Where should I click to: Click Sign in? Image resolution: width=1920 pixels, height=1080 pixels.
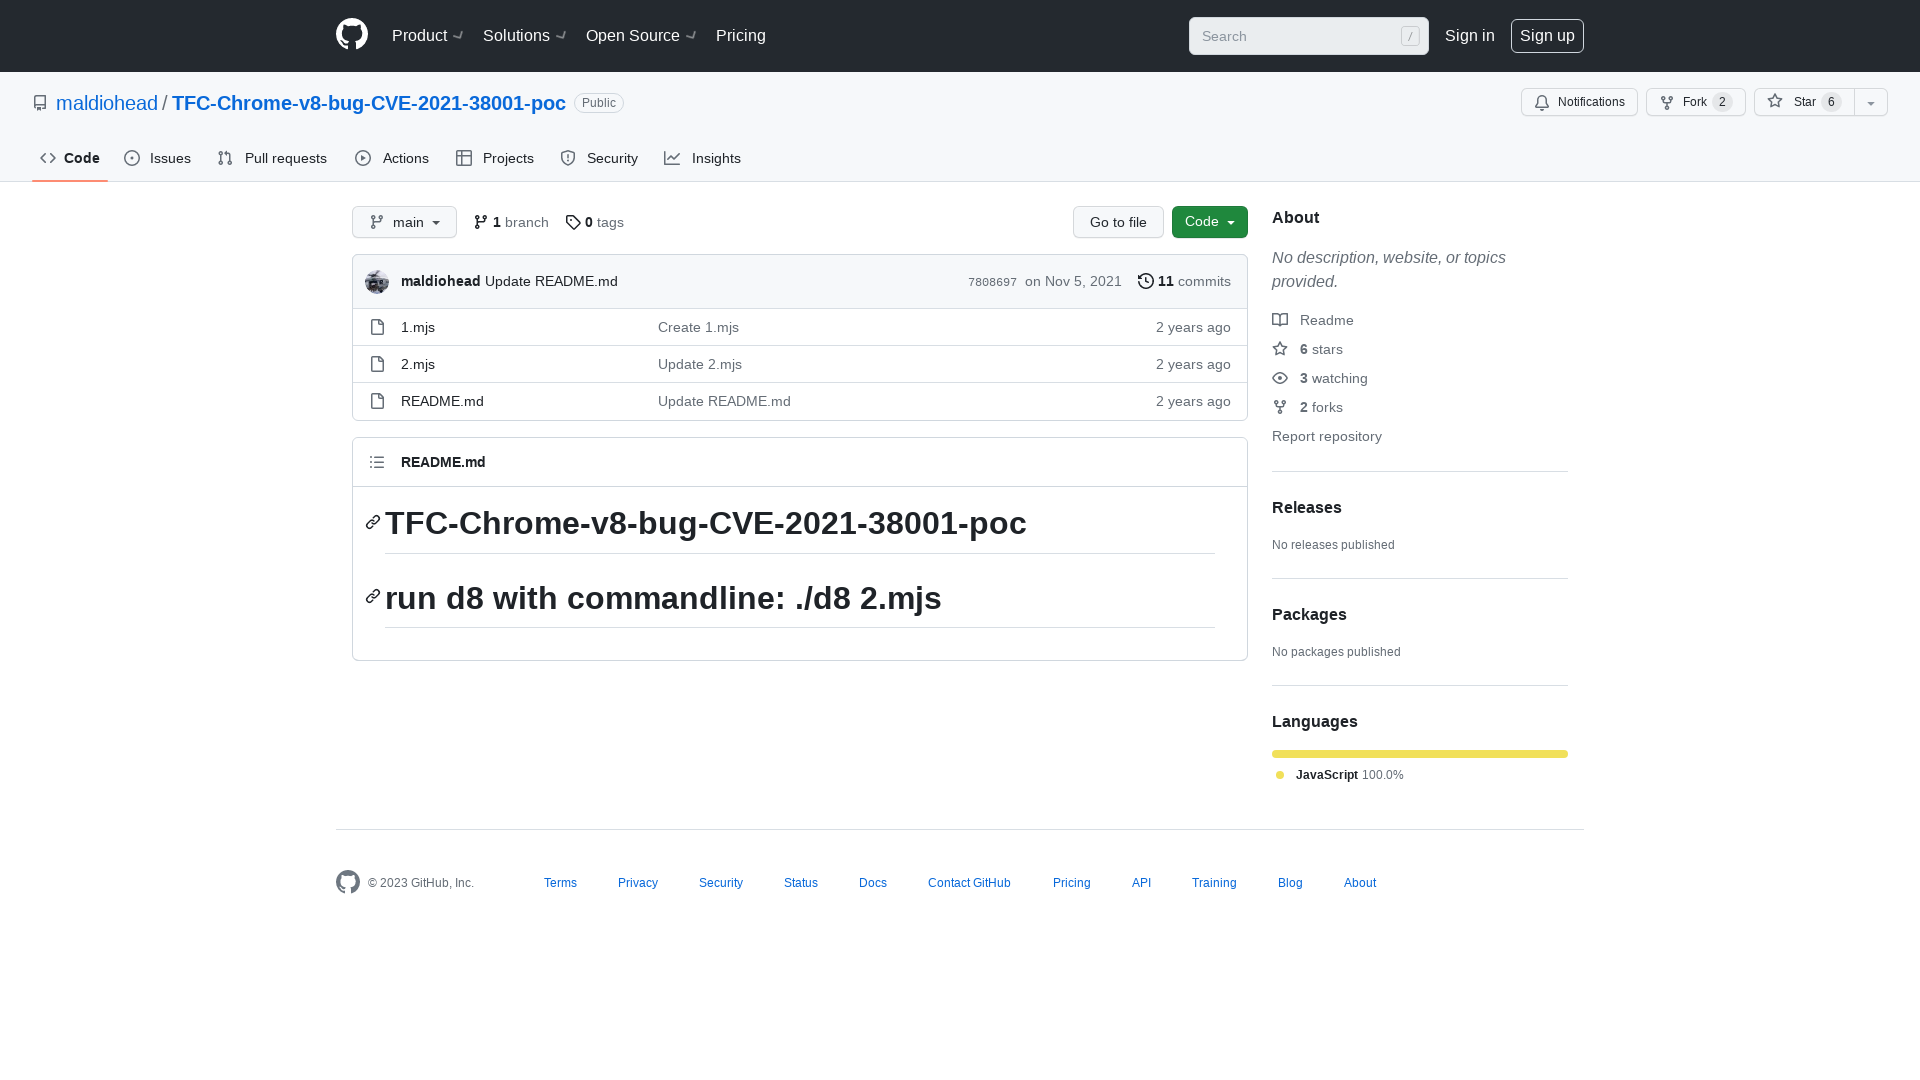(1470, 35)
